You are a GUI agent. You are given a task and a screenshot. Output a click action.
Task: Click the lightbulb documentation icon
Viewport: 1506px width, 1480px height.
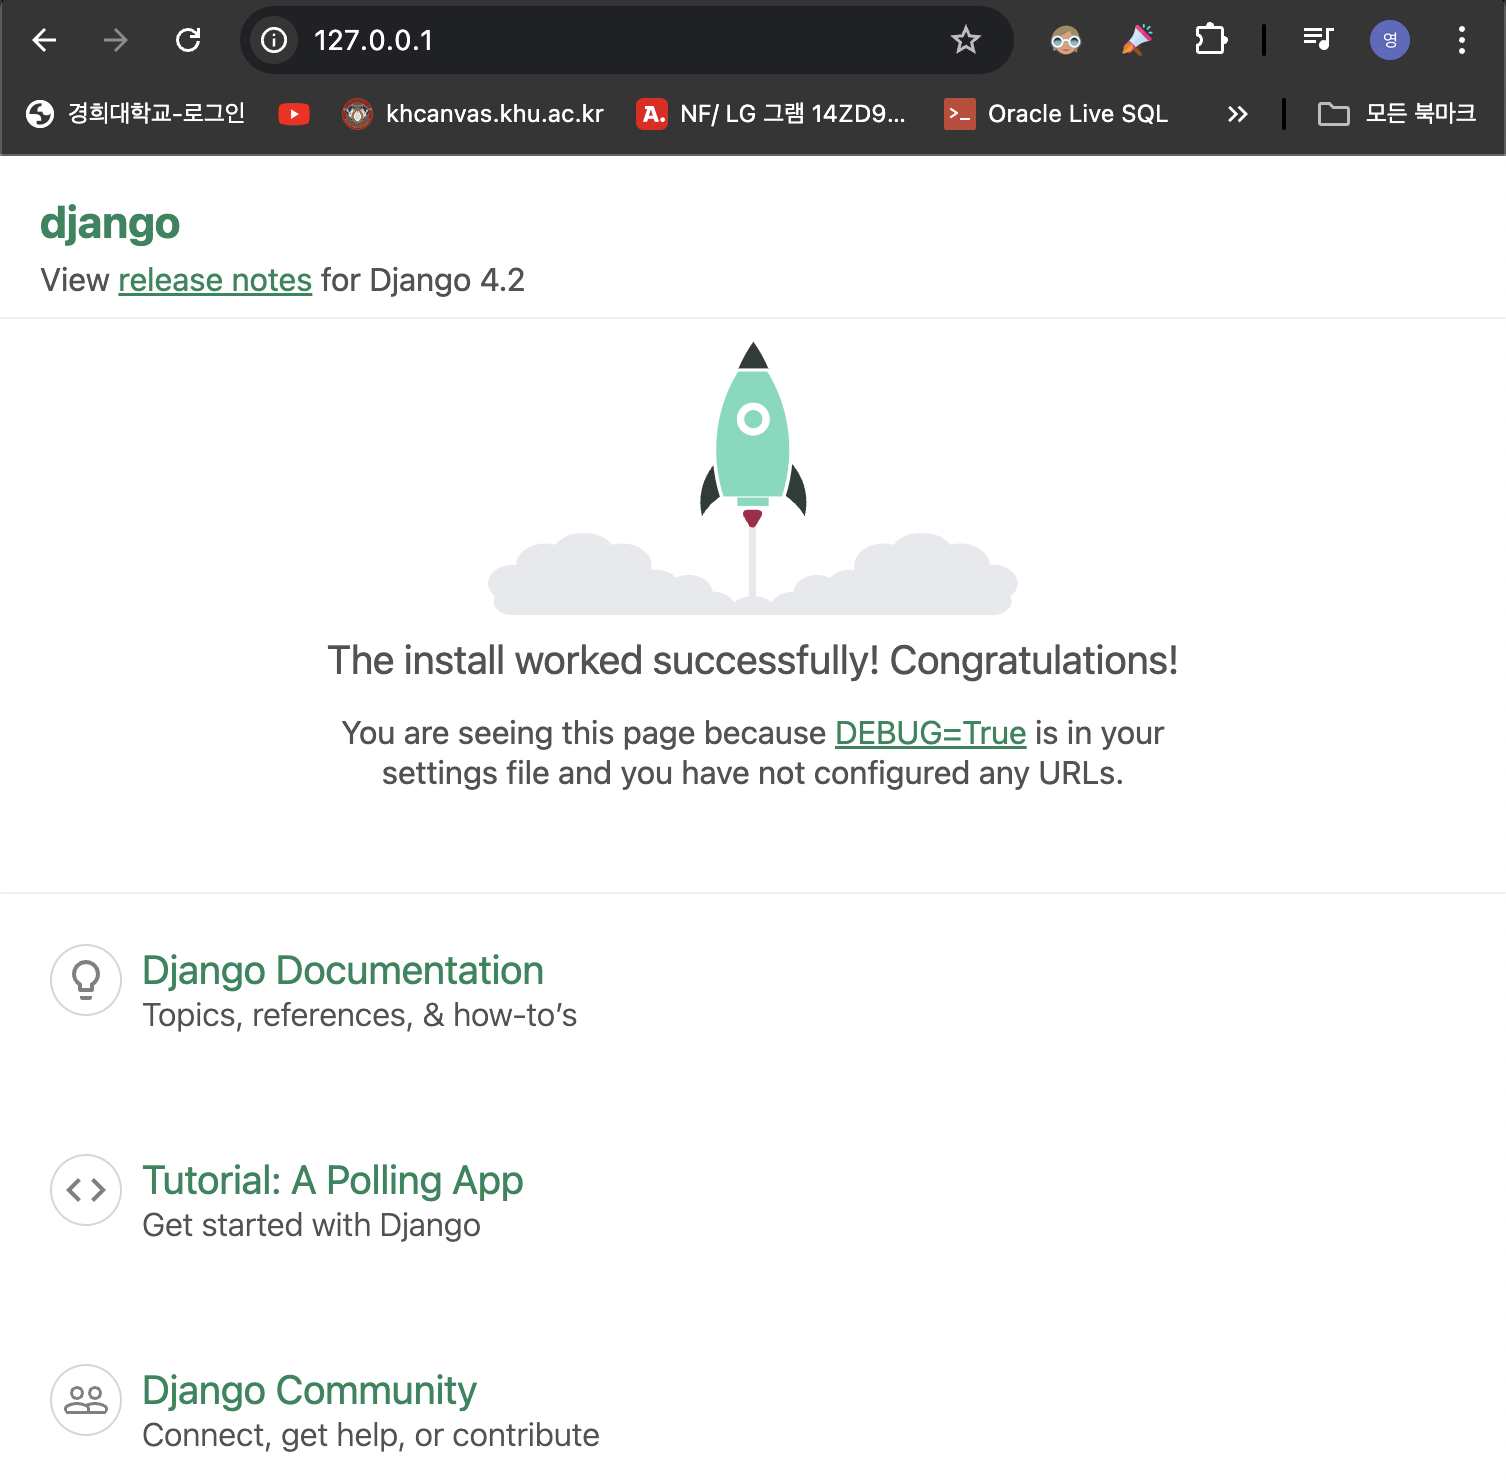pos(86,980)
